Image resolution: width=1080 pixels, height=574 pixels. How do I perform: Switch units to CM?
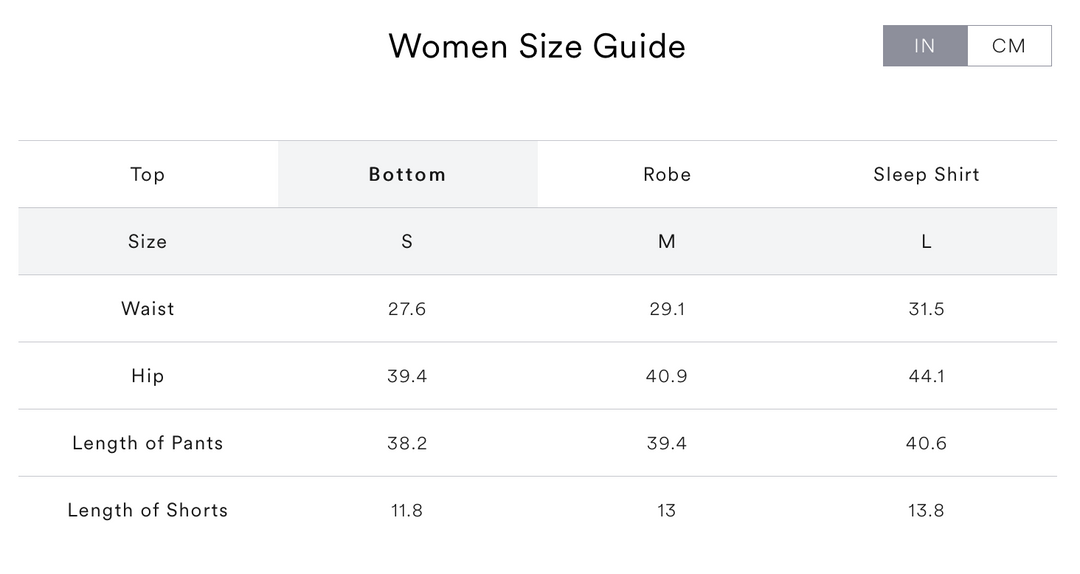point(1009,46)
